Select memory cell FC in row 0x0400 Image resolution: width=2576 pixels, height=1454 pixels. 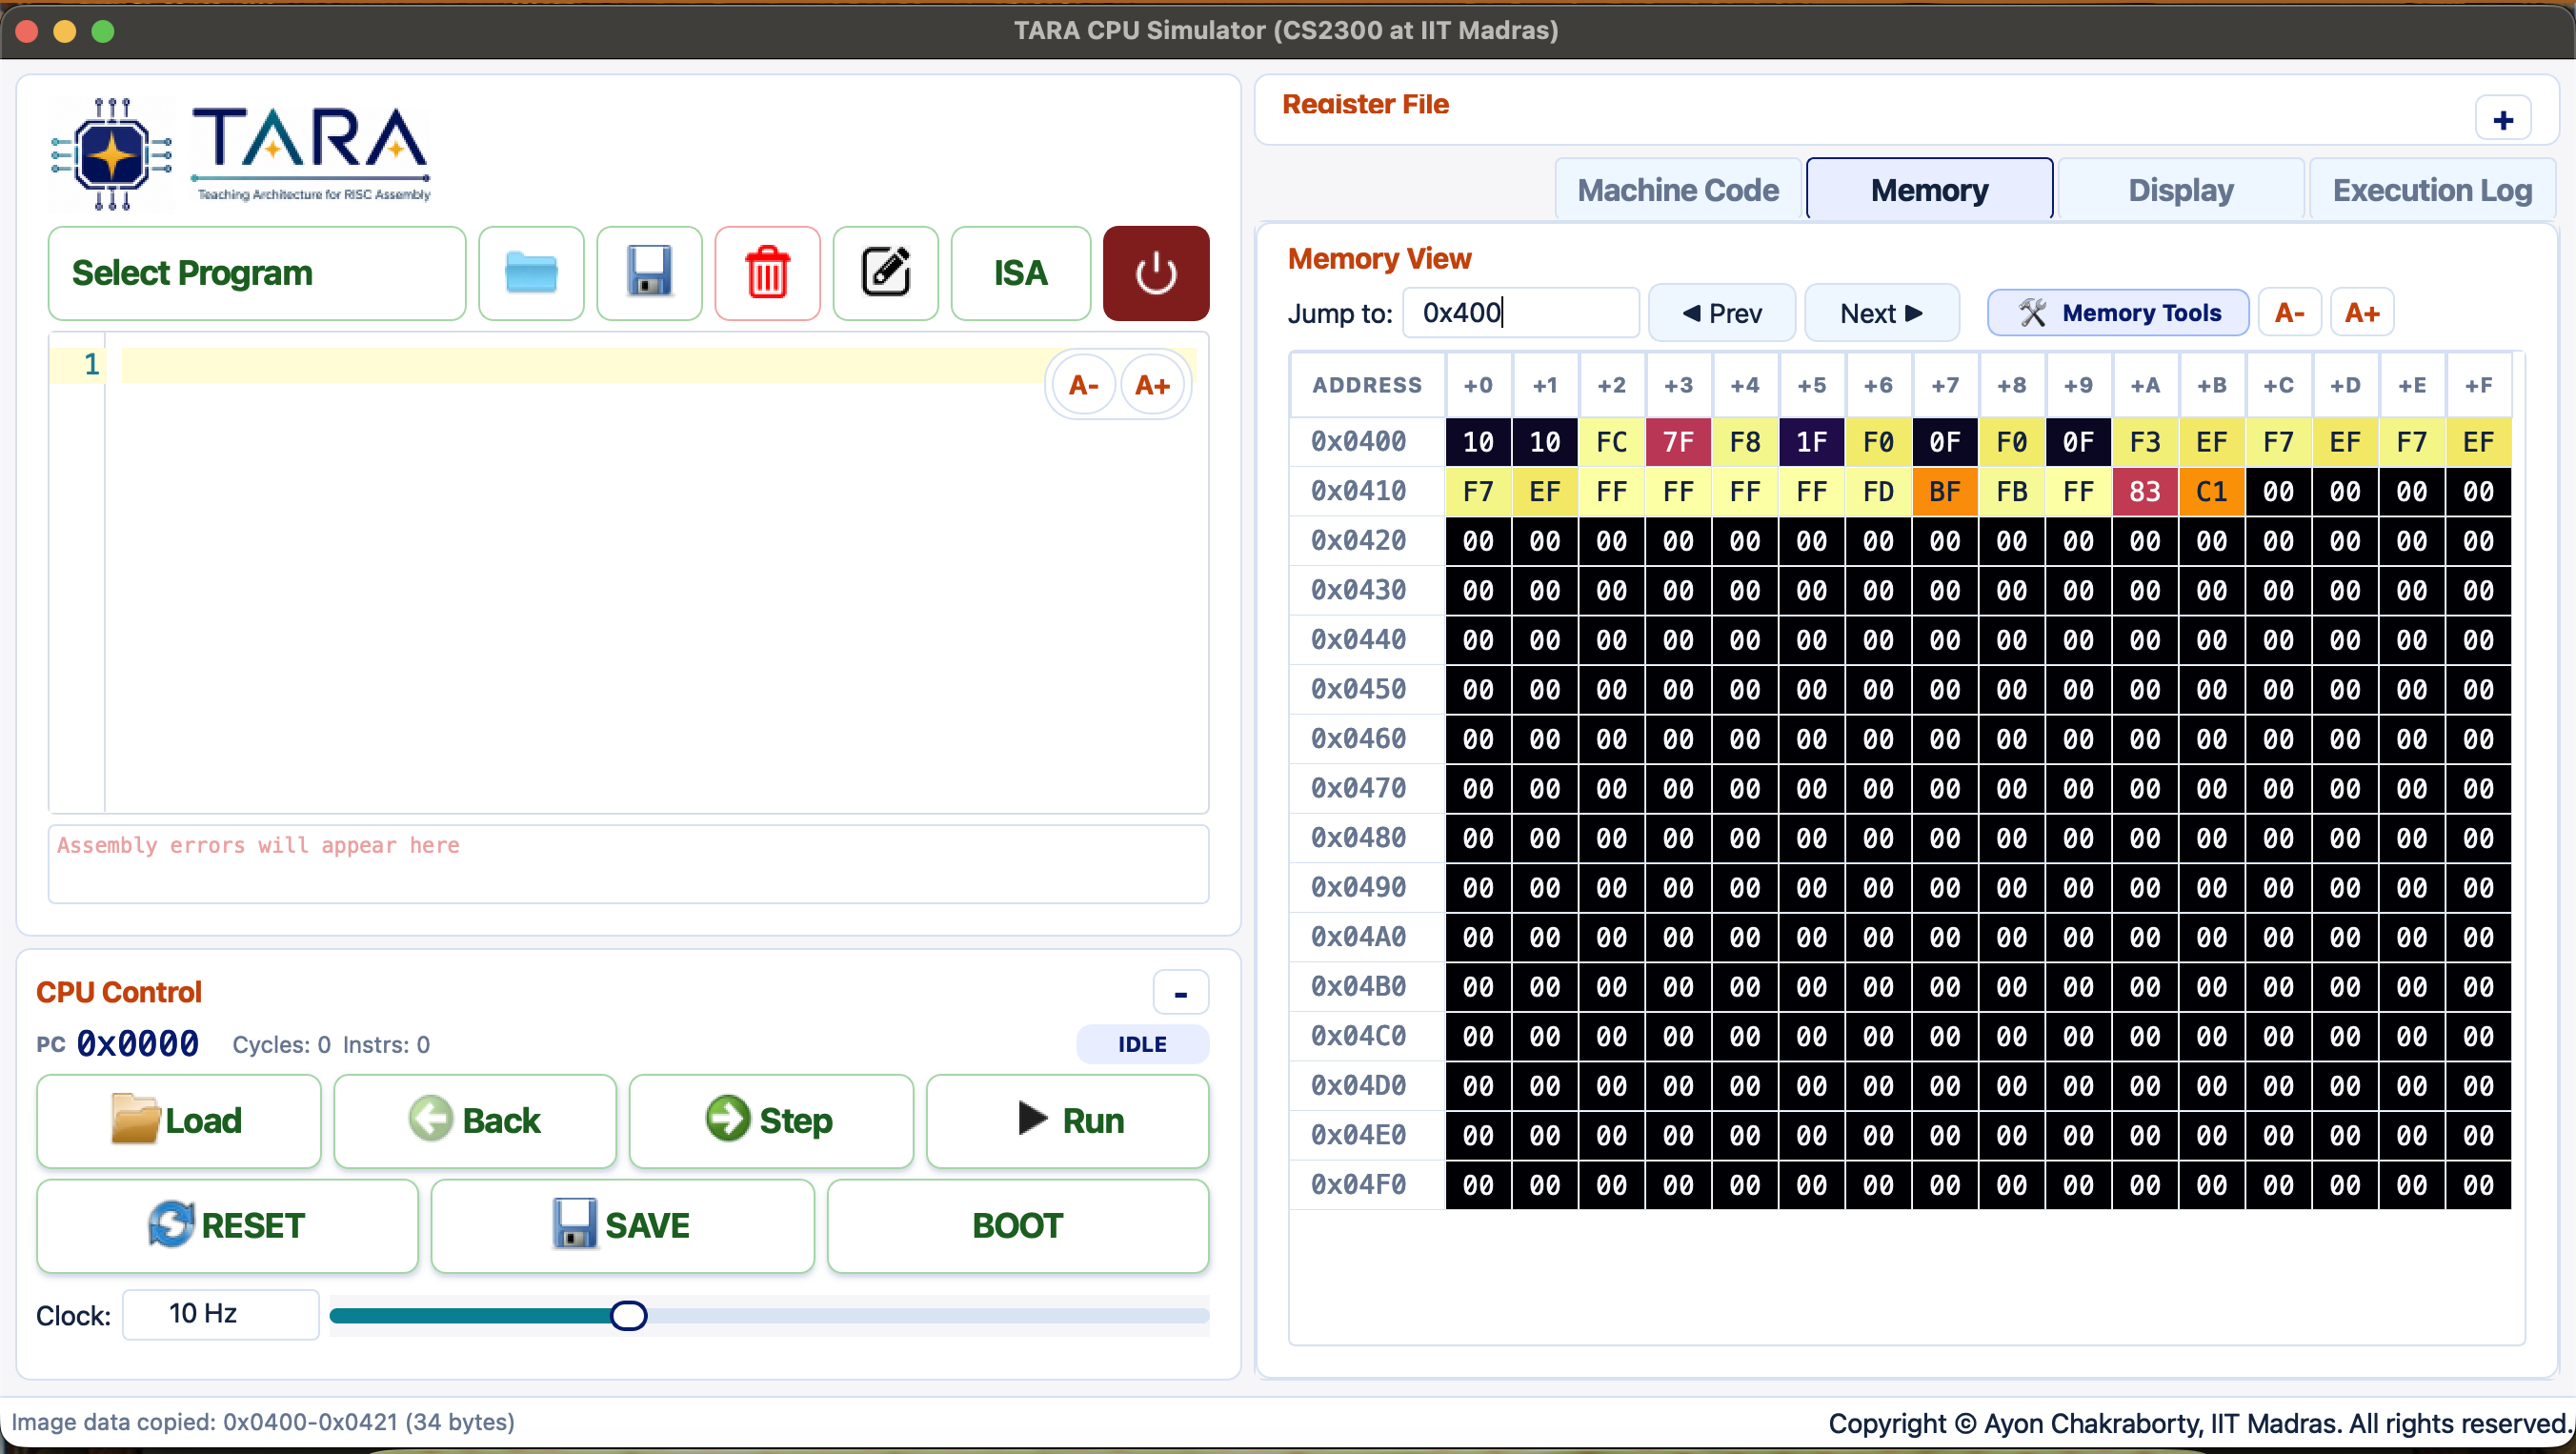click(x=1611, y=442)
